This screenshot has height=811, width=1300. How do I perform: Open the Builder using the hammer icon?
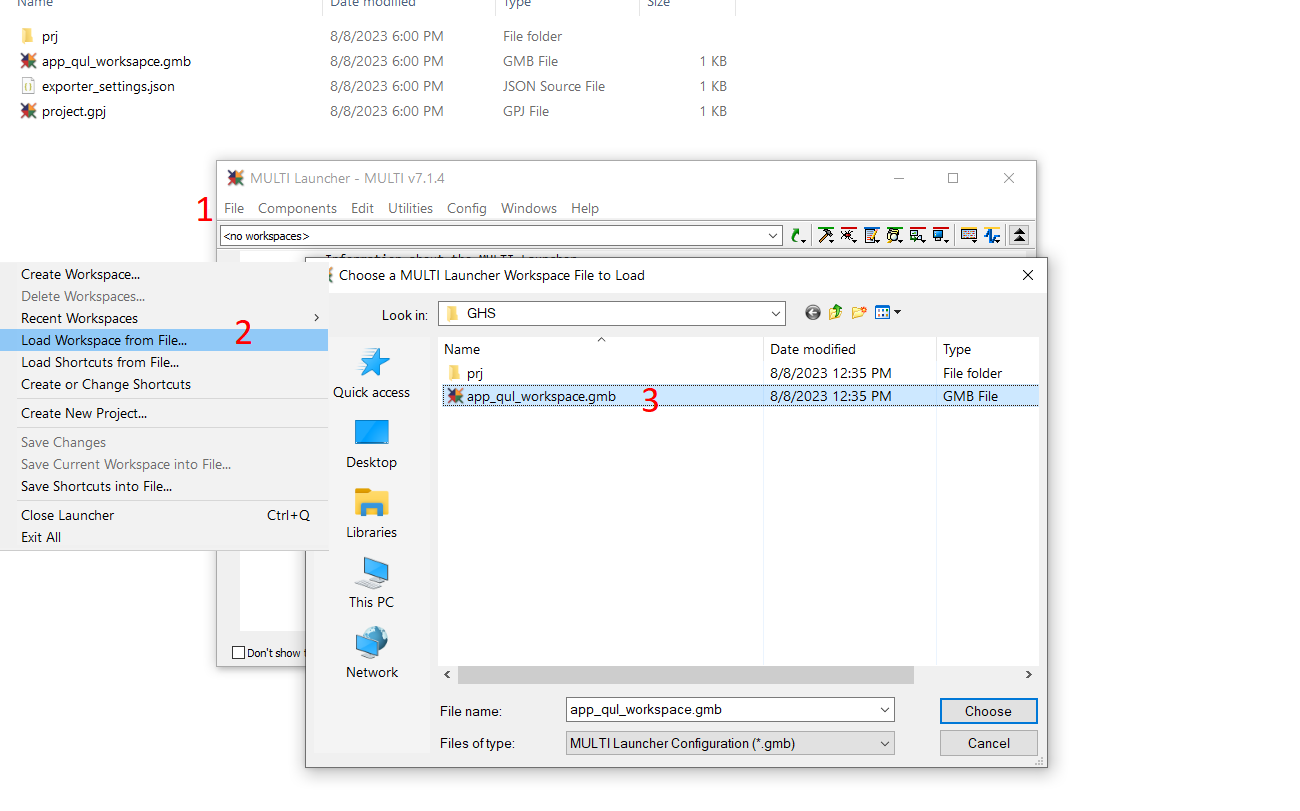click(x=824, y=234)
